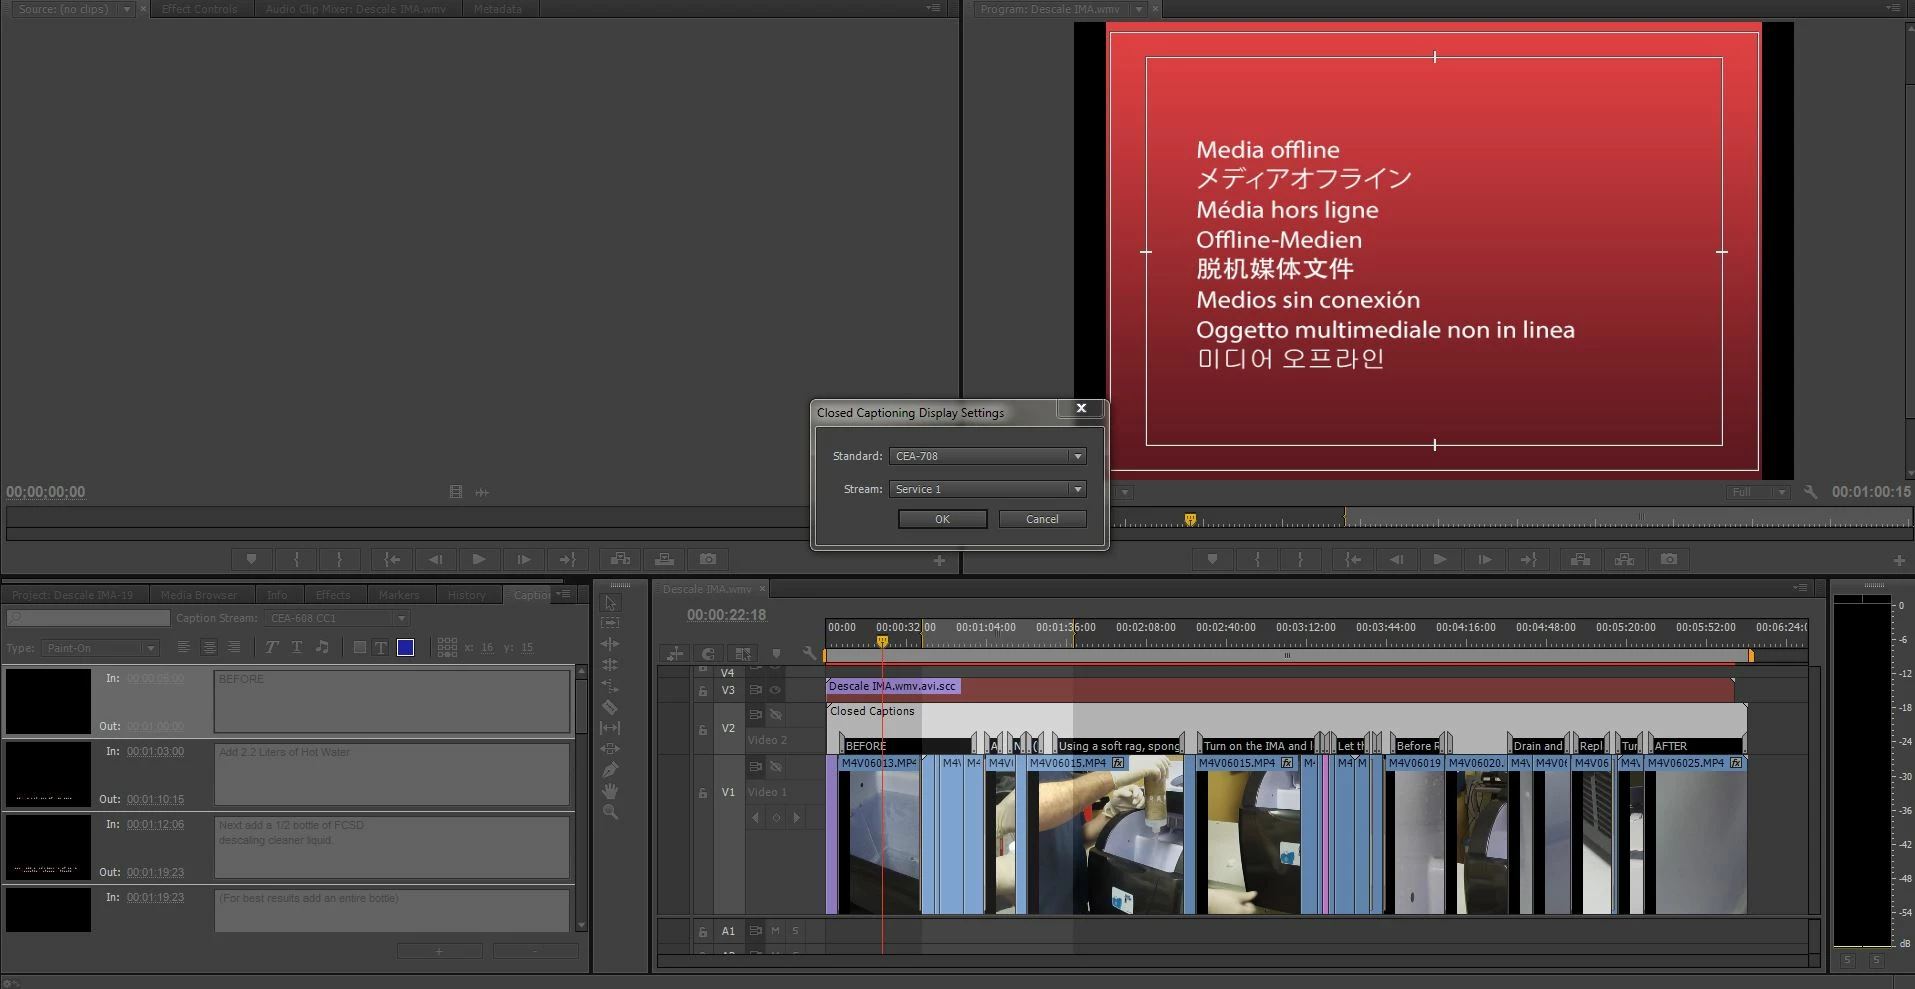
Task: Step back one frame in Program monitor
Action: [1396, 559]
